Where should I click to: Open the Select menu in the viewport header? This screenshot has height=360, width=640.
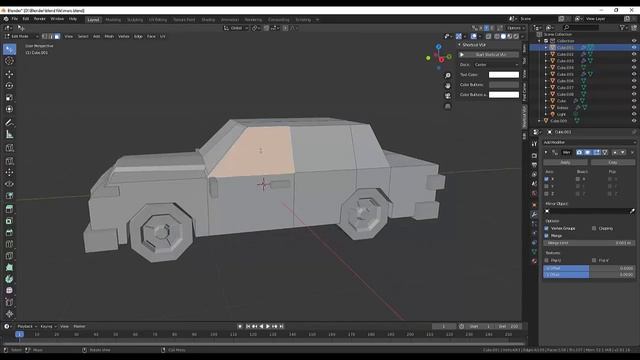click(83, 36)
